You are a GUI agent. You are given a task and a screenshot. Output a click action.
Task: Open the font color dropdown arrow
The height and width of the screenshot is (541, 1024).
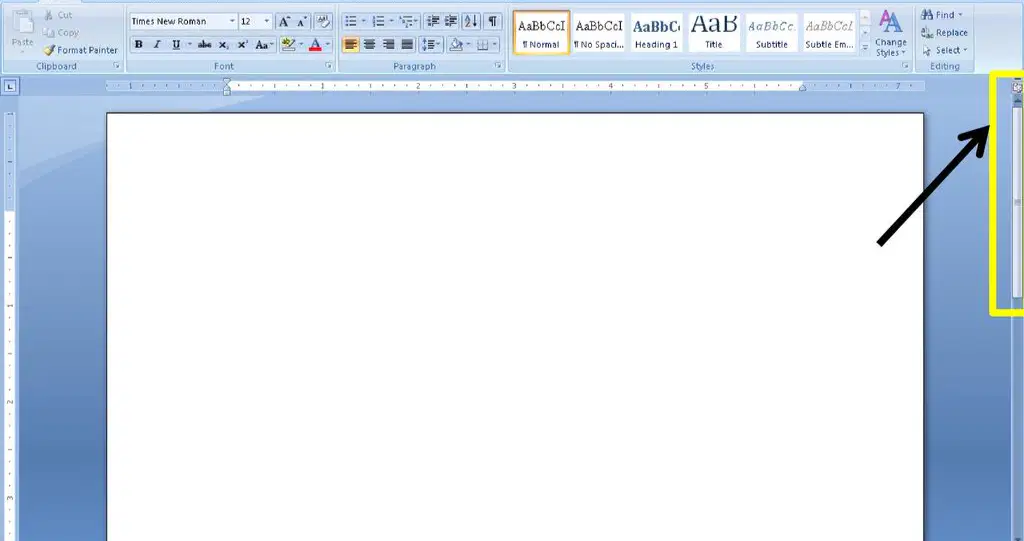pos(328,44)
